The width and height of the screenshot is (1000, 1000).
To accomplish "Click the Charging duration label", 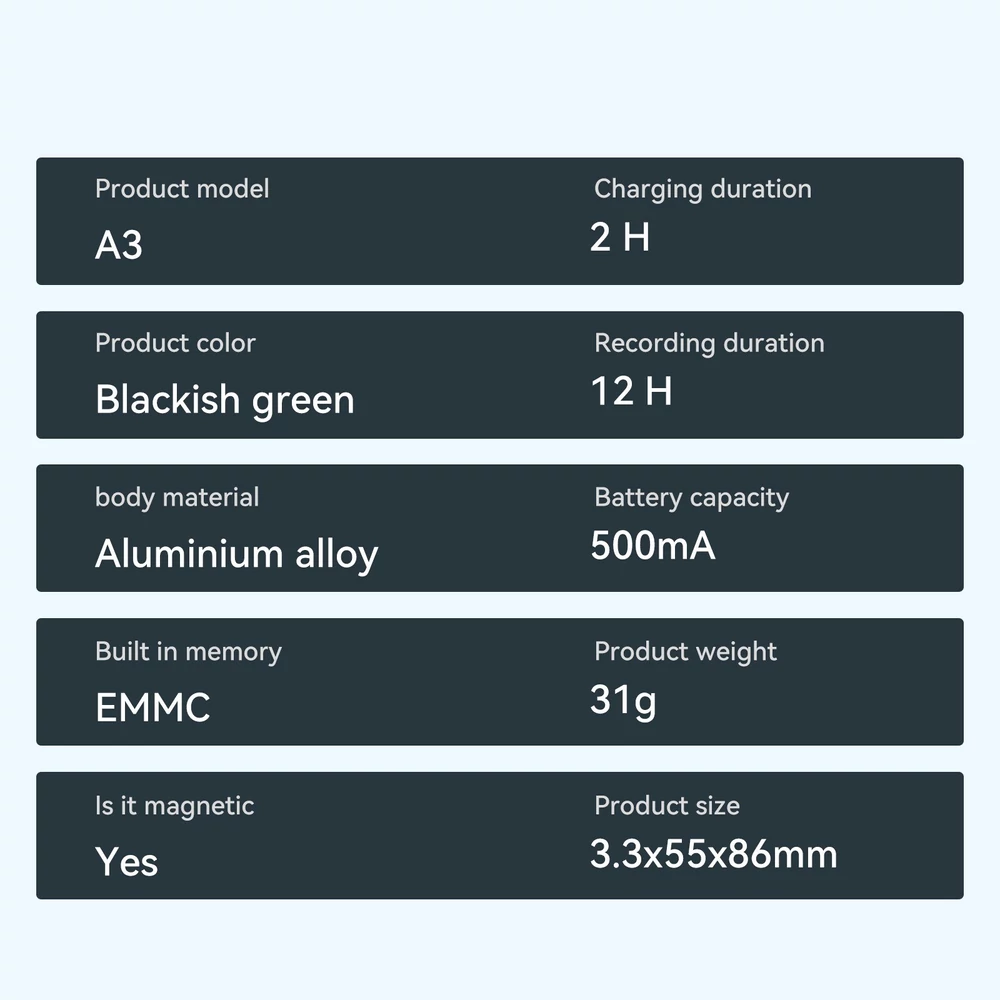I will click(x=703, y=189).
